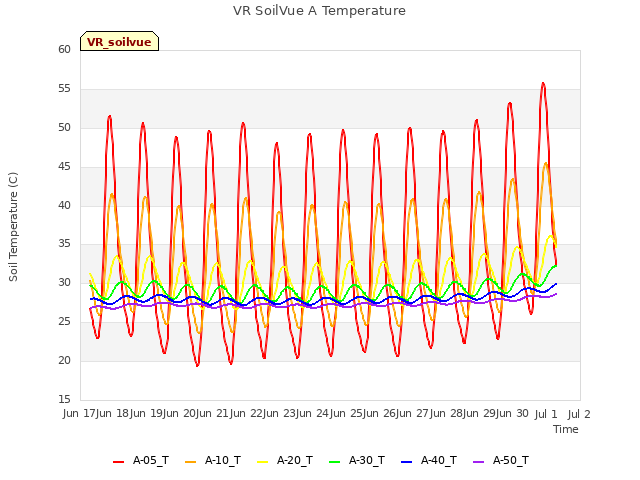Toggle the A-05_T legend entry

click(141, 460)
